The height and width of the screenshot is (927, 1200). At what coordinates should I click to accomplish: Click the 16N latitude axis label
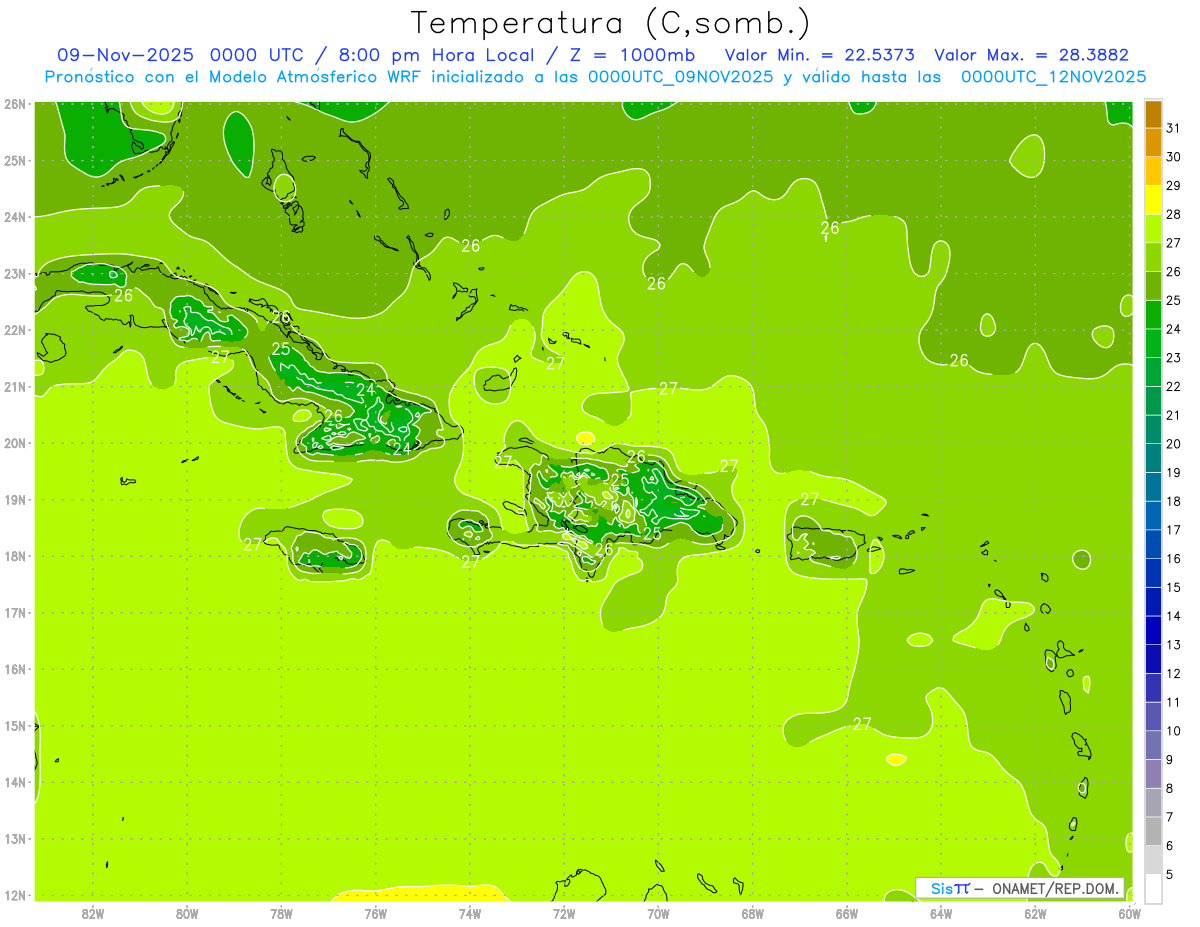[x=15, y=669]
